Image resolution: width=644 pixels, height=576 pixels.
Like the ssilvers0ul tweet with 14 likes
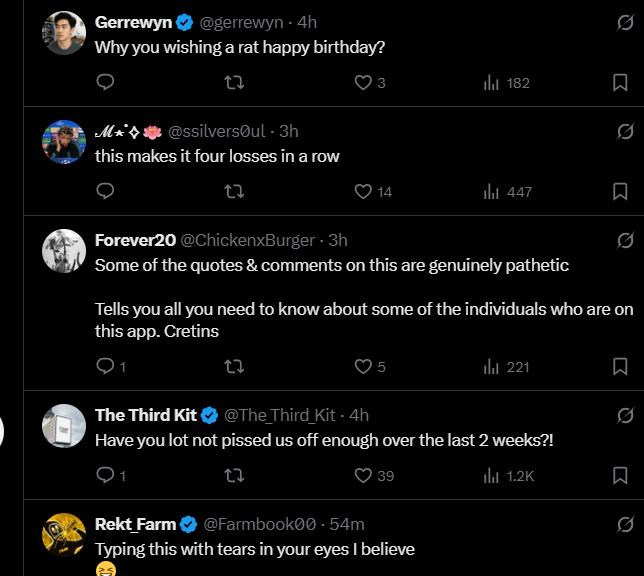pos(364,192)
